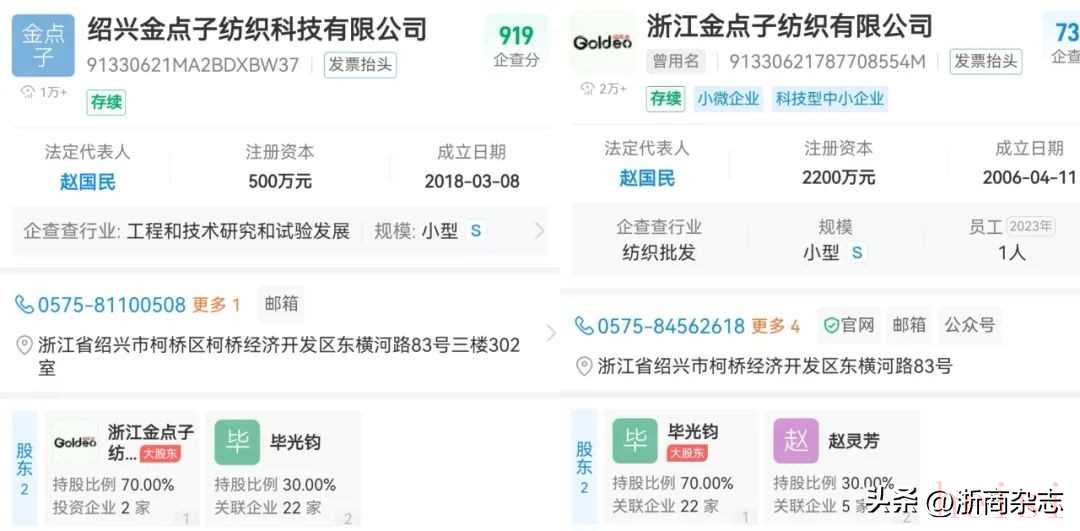This screenshot has width=1080, height=531.
Task: Open the 公众号 button
Action: [969, 324]
